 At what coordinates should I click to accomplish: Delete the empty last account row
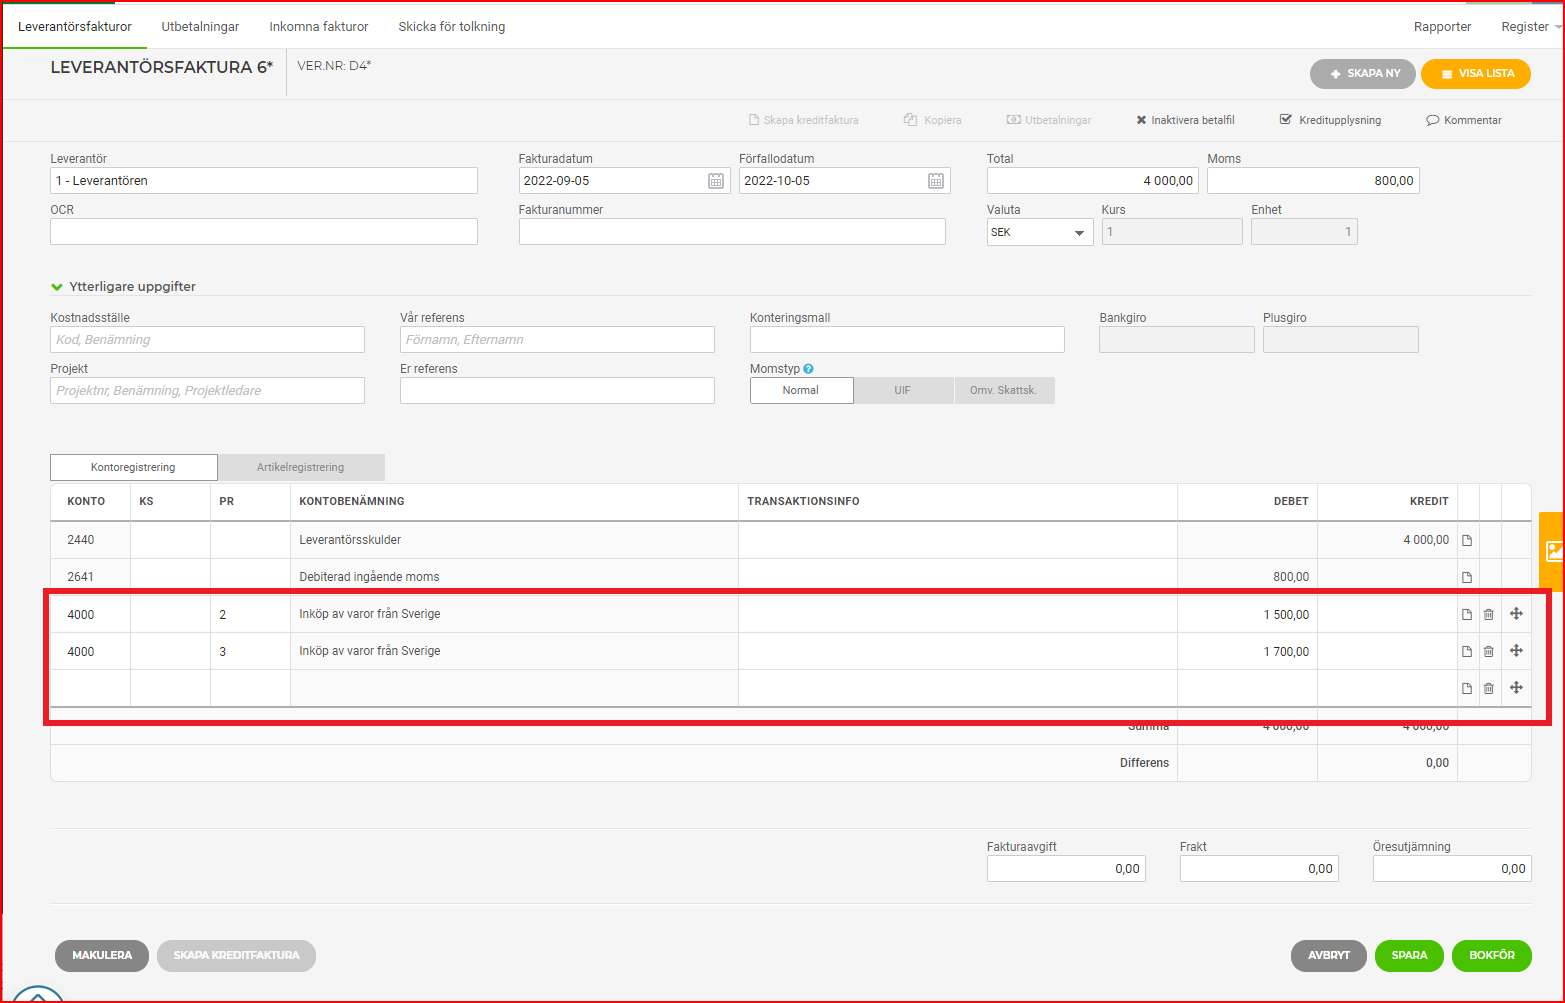[x=1489, y=688]
